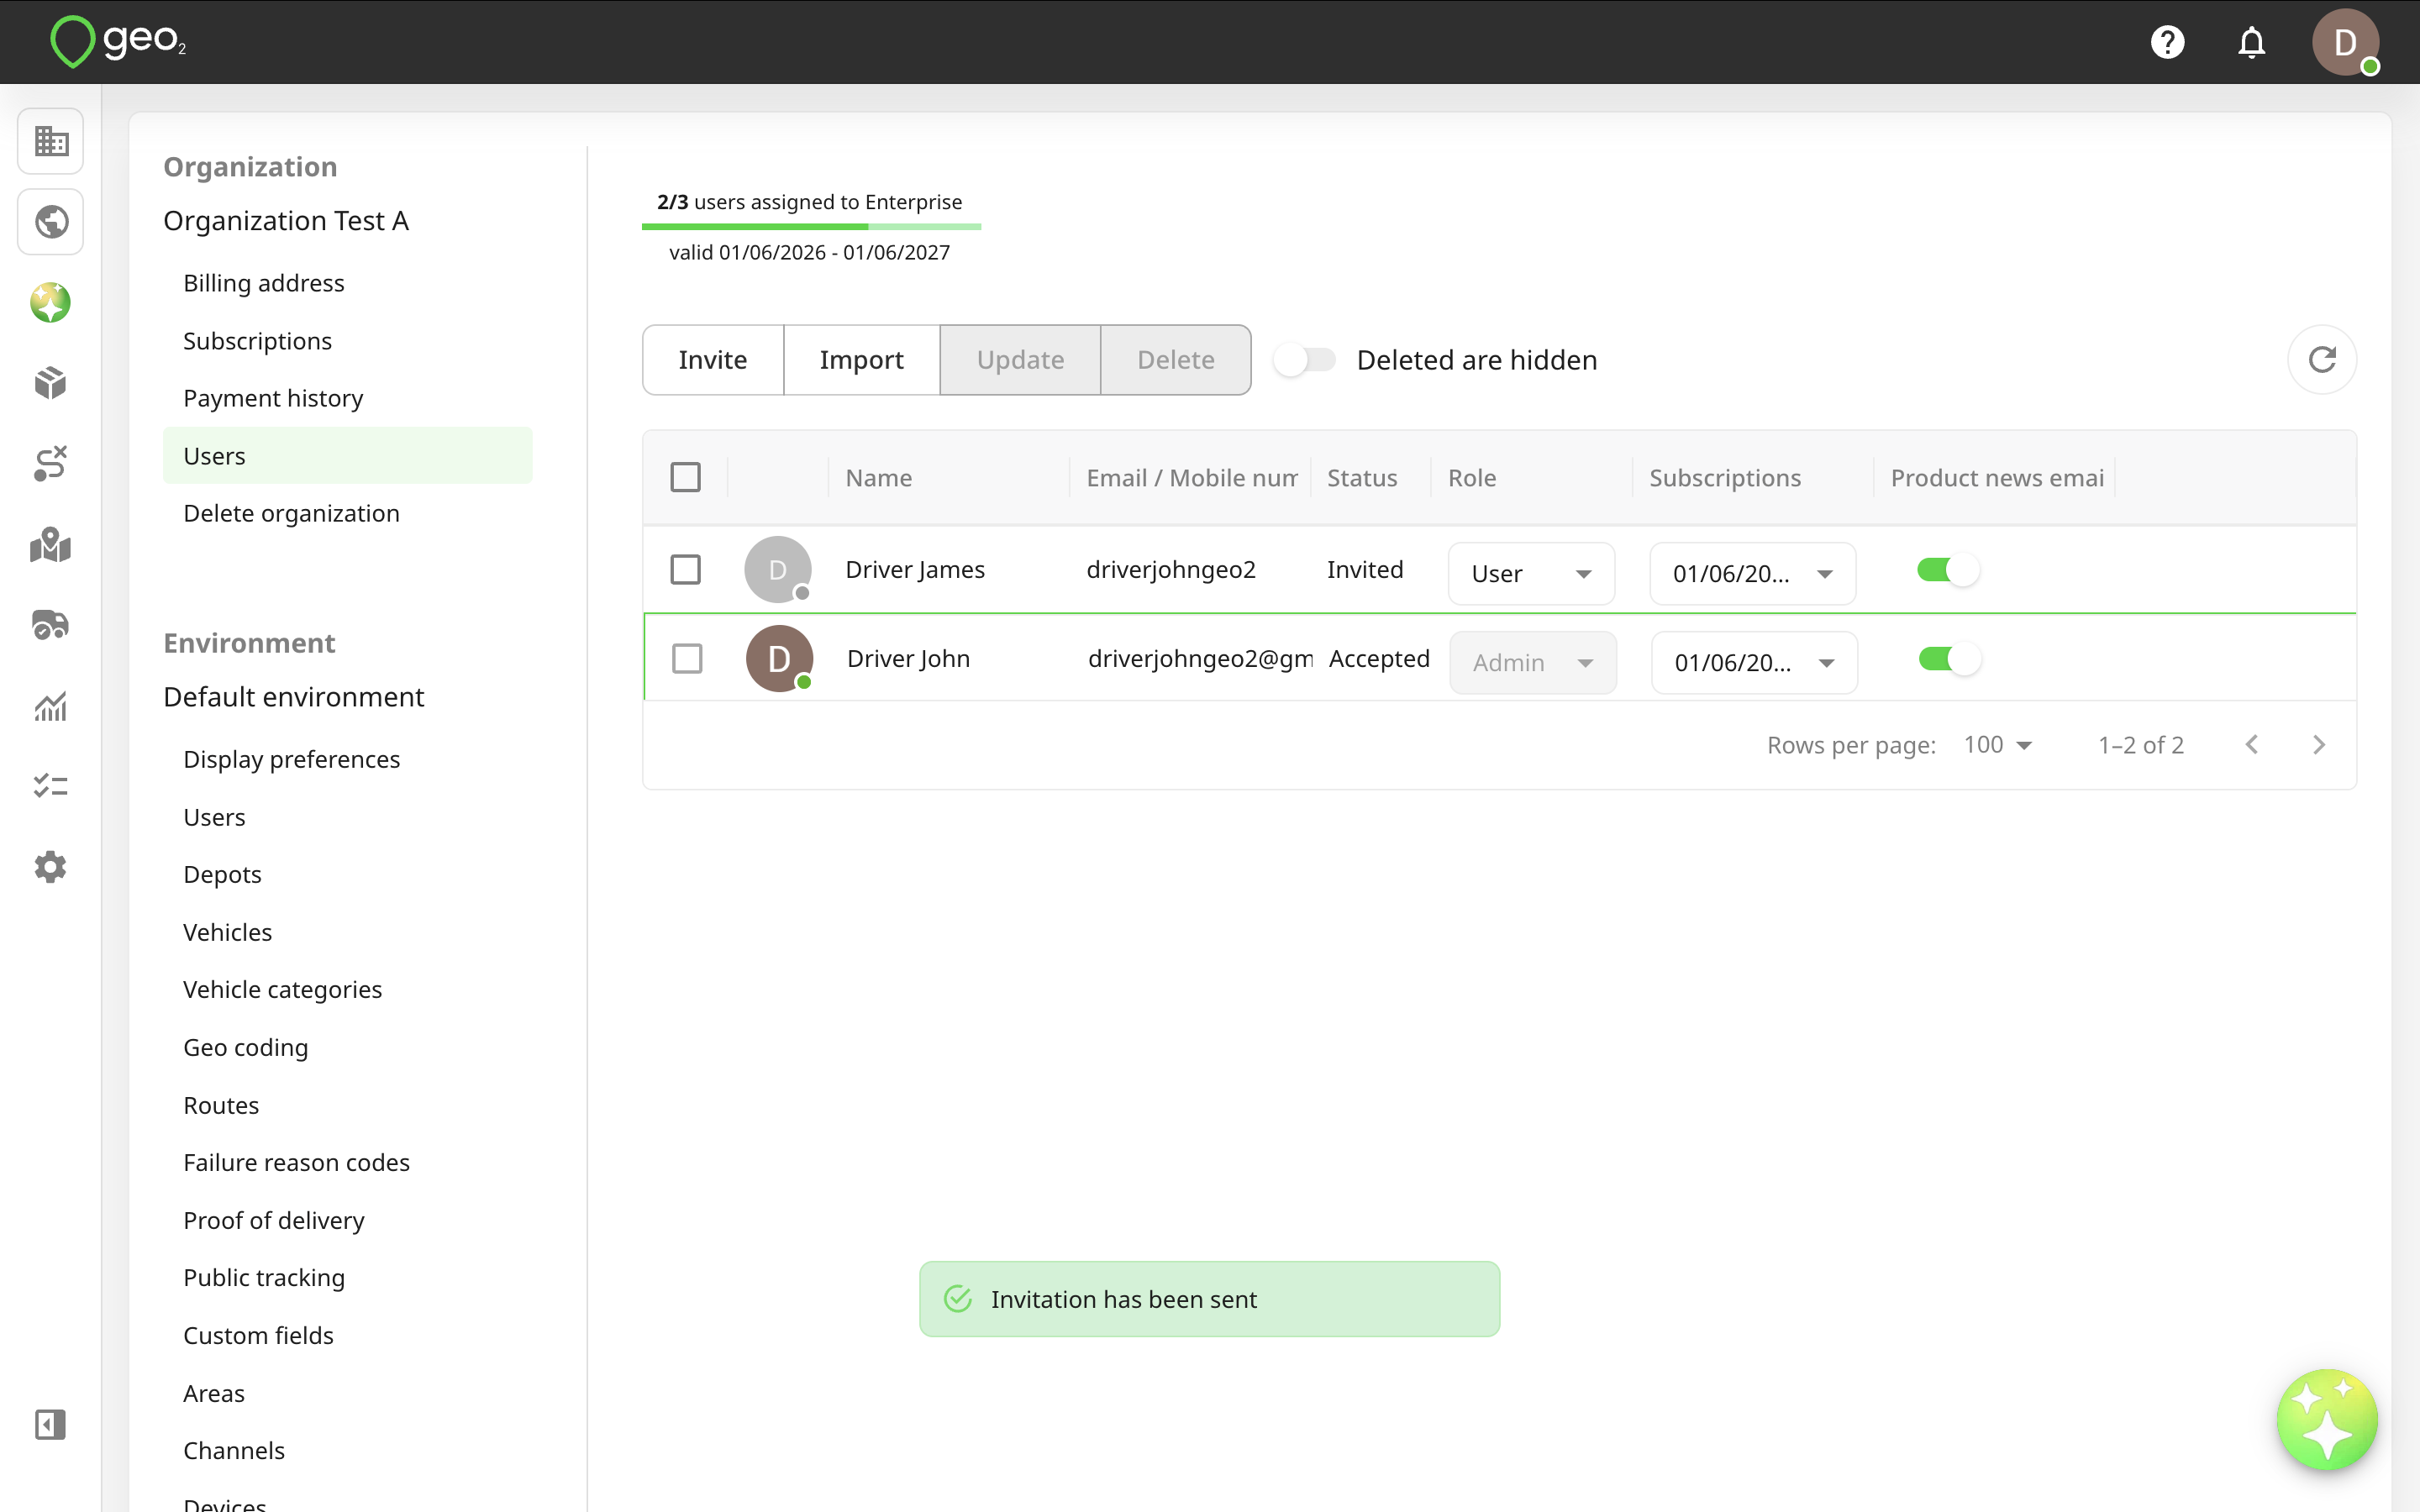Refresh the users table
The width and height of the screenshot is (2420, 1512).
[x=2322, y=360]
